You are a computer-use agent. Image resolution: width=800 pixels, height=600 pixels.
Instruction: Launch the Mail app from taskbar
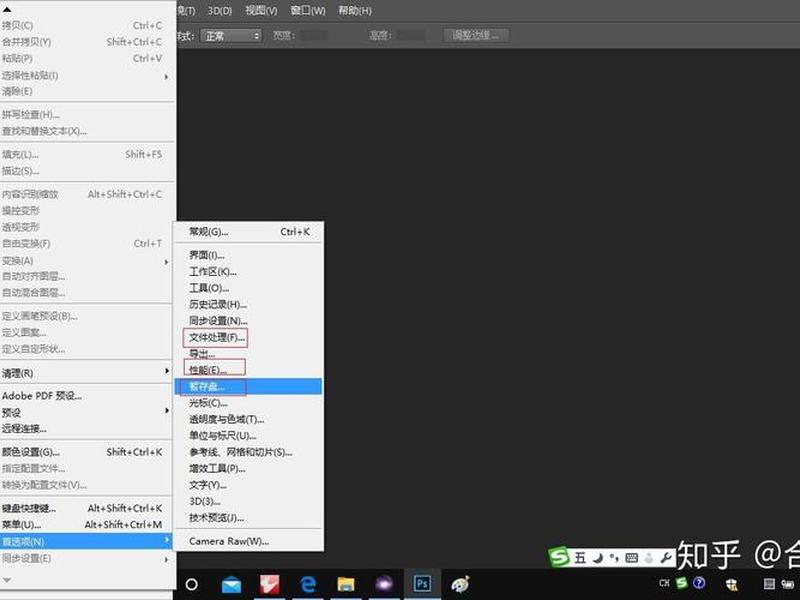pos(231,584)
